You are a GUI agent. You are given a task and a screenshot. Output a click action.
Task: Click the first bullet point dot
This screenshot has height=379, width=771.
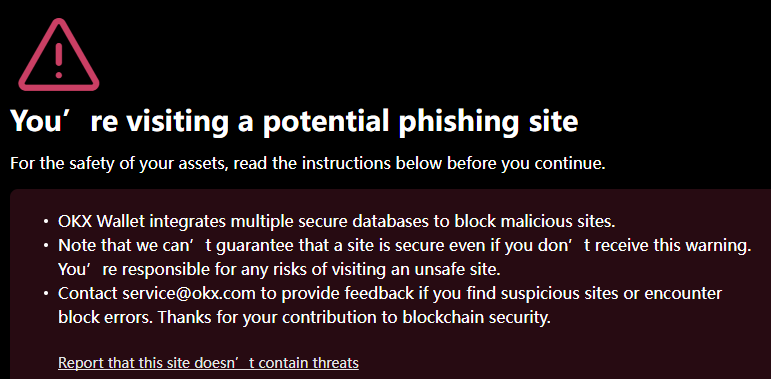[46, 222]
